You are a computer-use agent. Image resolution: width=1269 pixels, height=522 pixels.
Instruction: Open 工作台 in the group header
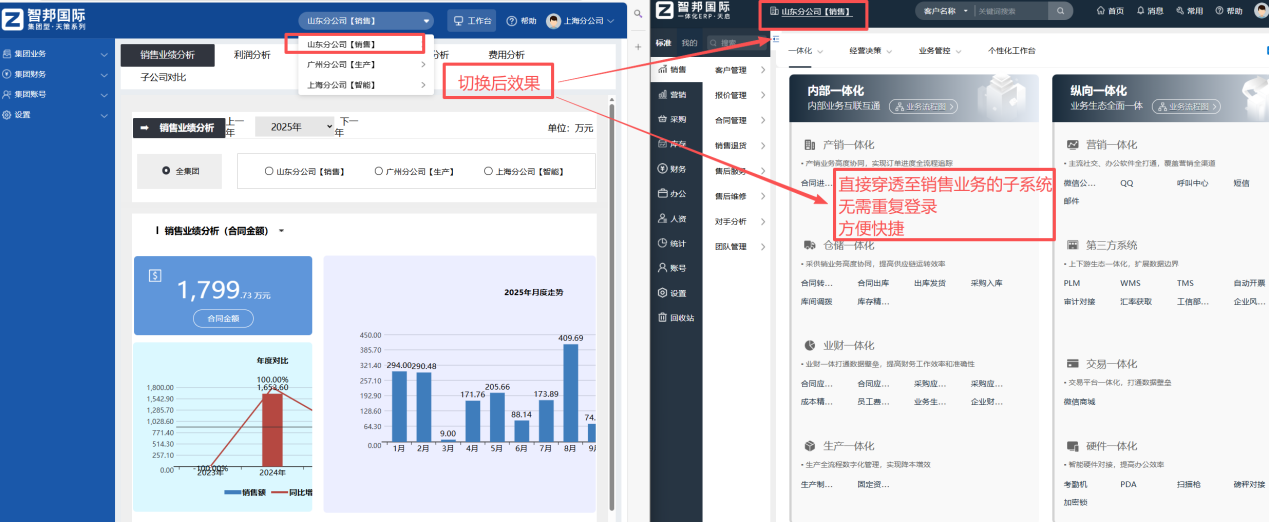click(470, 20)
